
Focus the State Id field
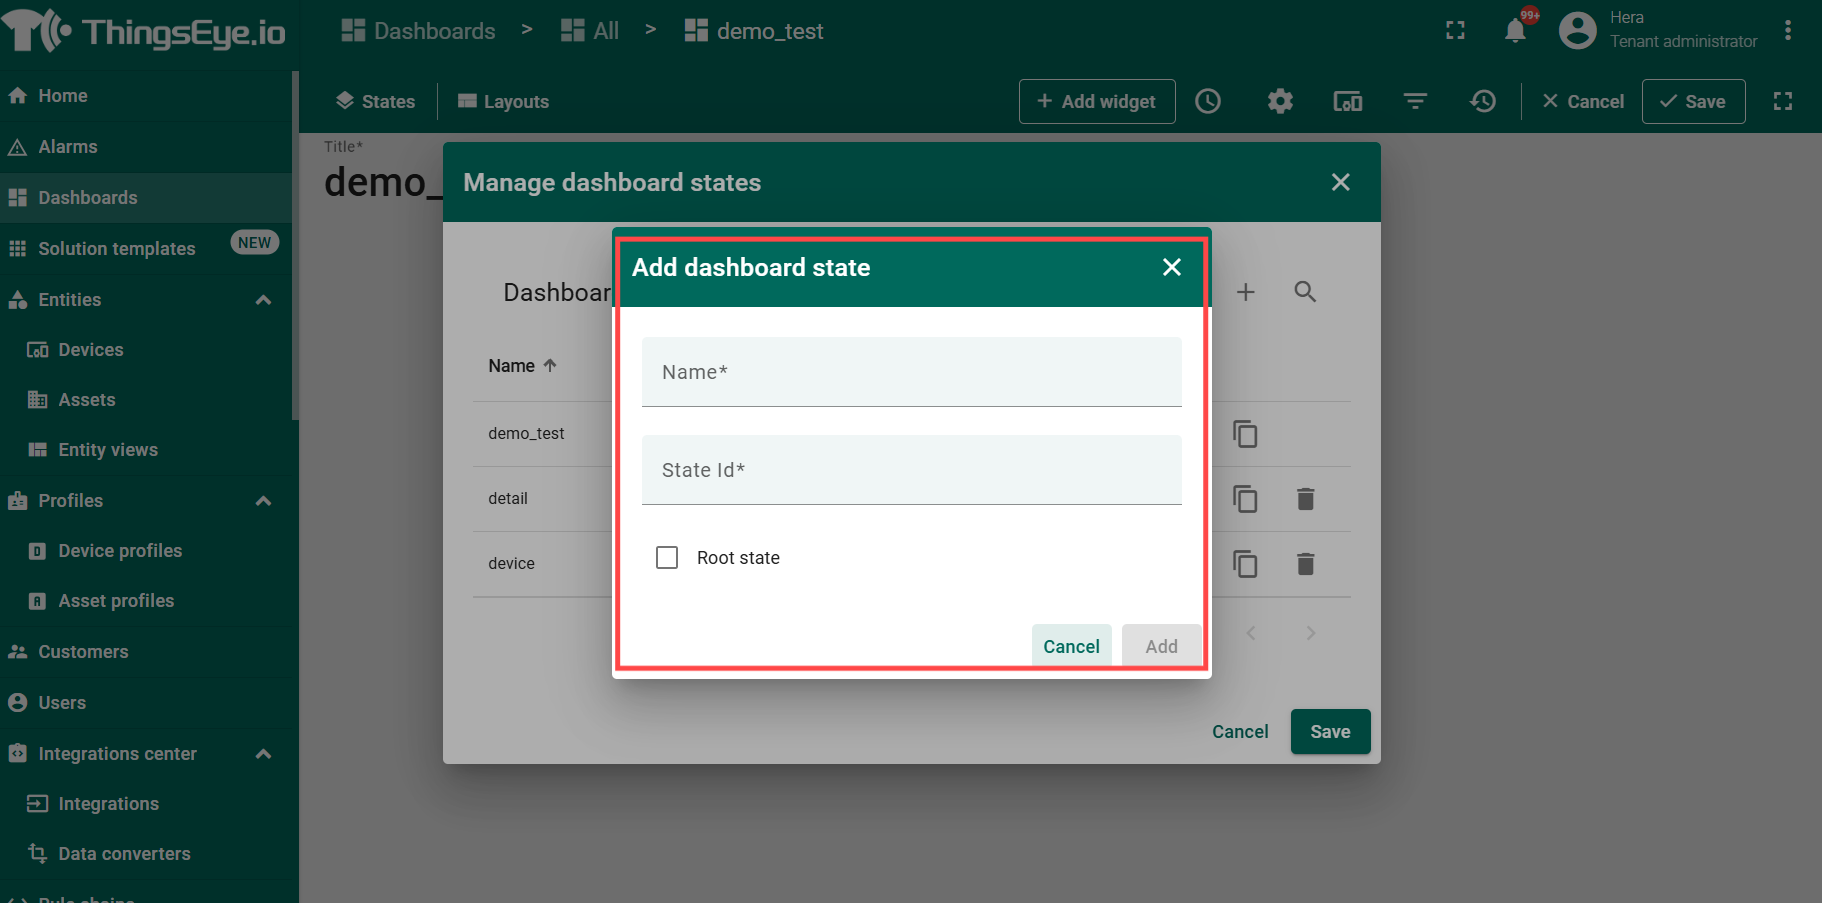click(911, 470)
